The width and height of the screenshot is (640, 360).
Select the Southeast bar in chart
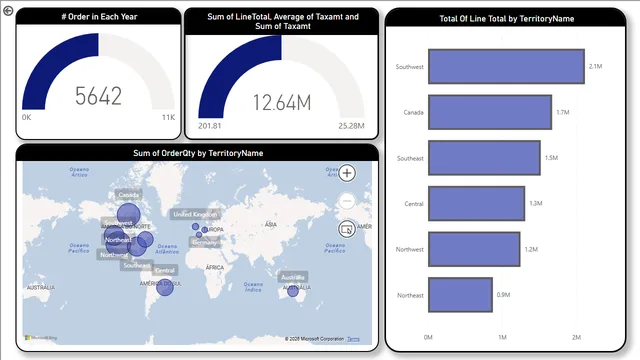pyautogui.click(x=484, y=158)
